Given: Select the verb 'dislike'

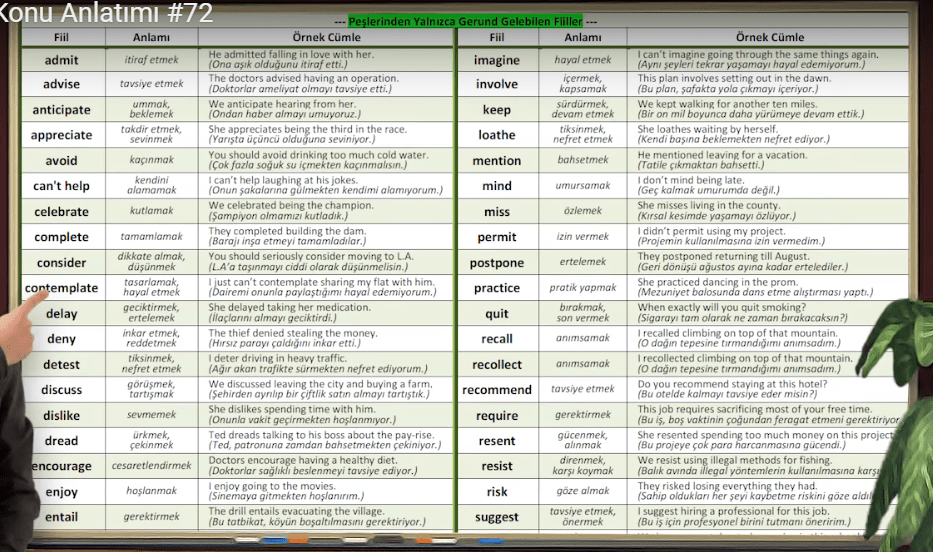Looking at the screenshot, I should [61, 415].
